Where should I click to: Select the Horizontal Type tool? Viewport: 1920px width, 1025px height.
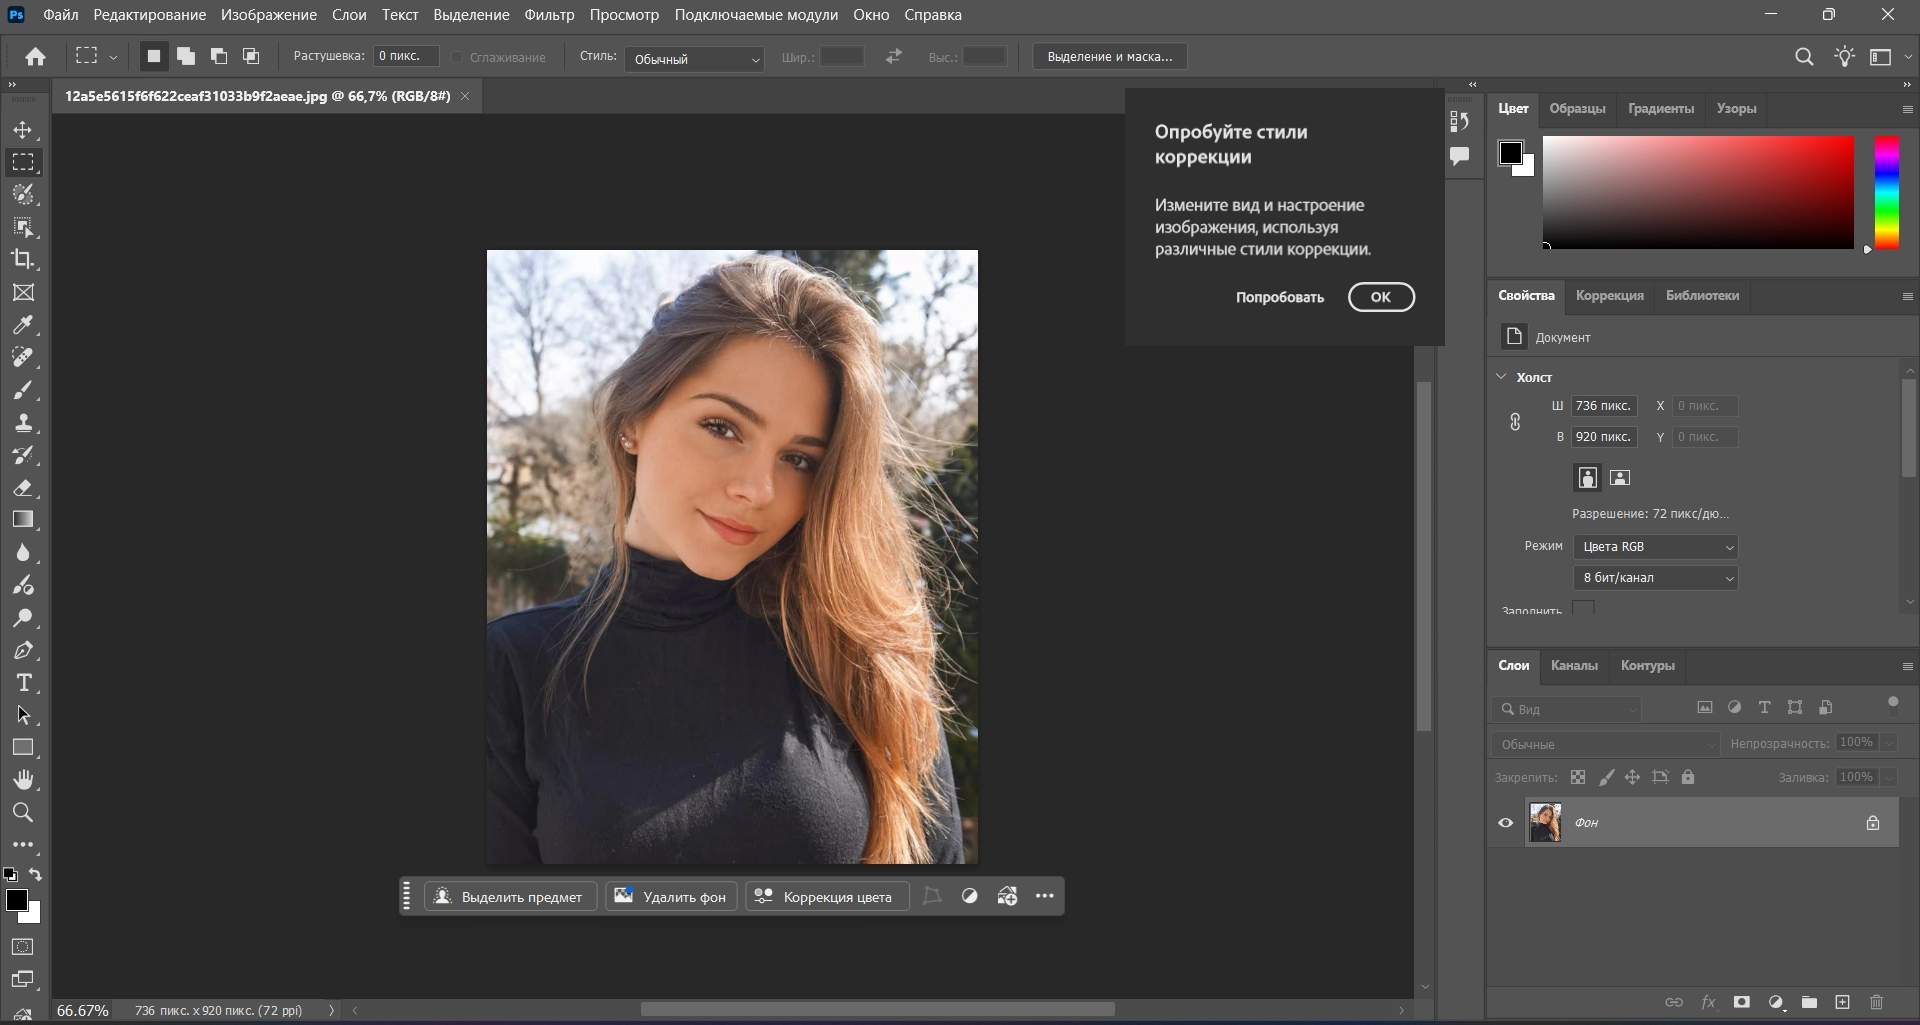tap(23, 683)
